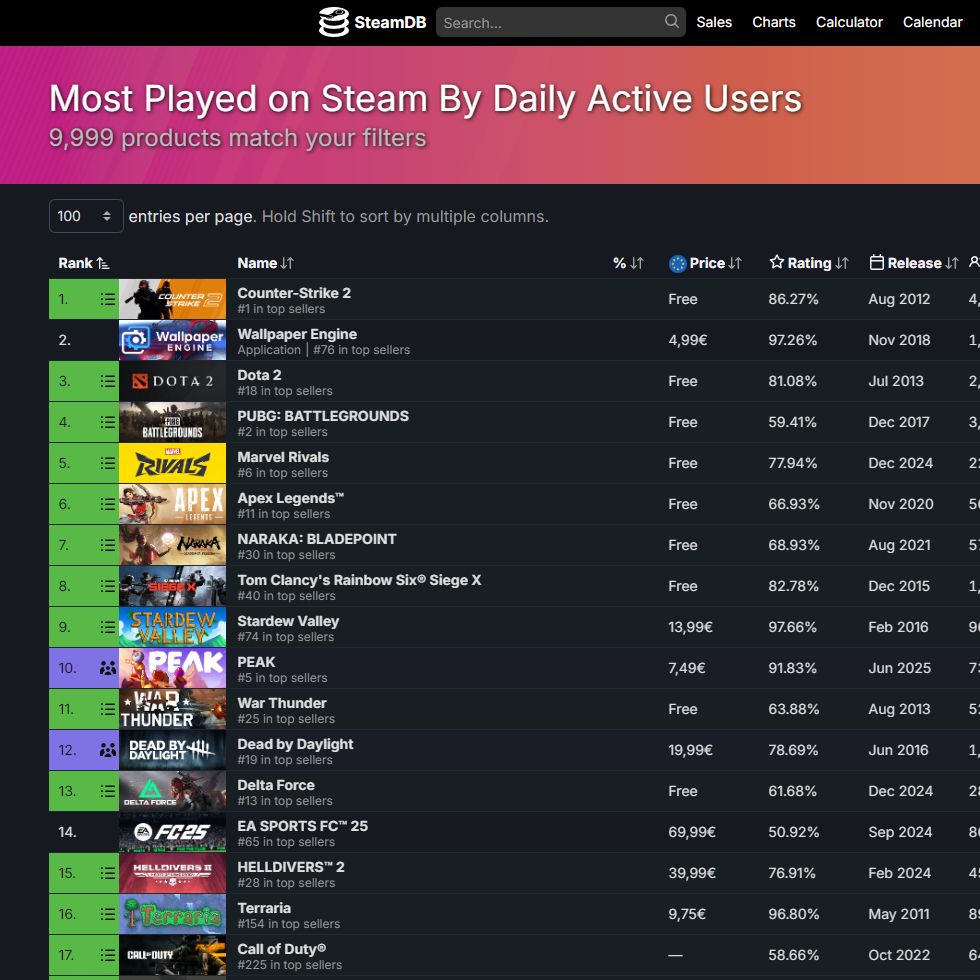
Task: Open the HELLDIVERS 2 link
Action: coord(291,867)
